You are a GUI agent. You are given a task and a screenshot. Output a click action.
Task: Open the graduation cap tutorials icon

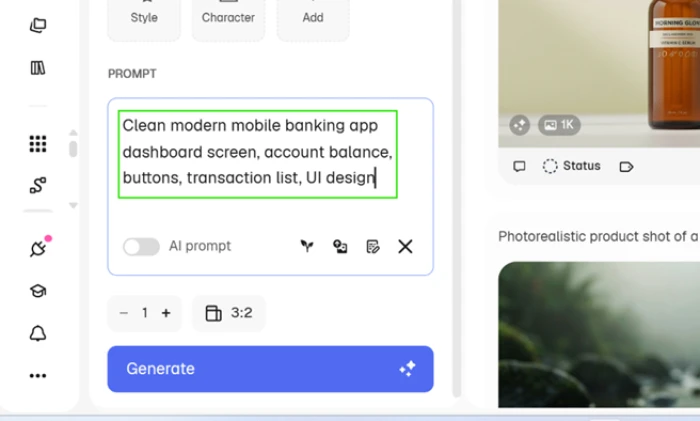coord(38,291)
